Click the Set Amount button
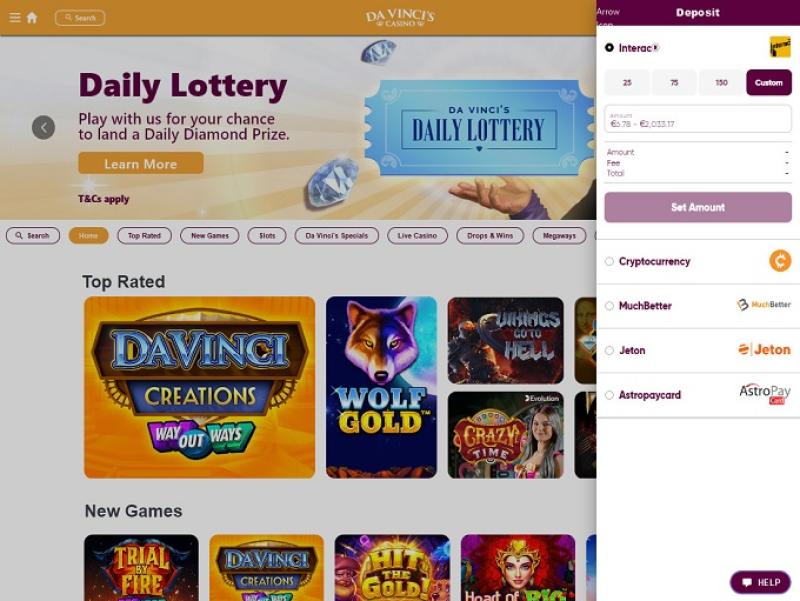This screenshot has width=800, height=601. [x=698, y=207]
